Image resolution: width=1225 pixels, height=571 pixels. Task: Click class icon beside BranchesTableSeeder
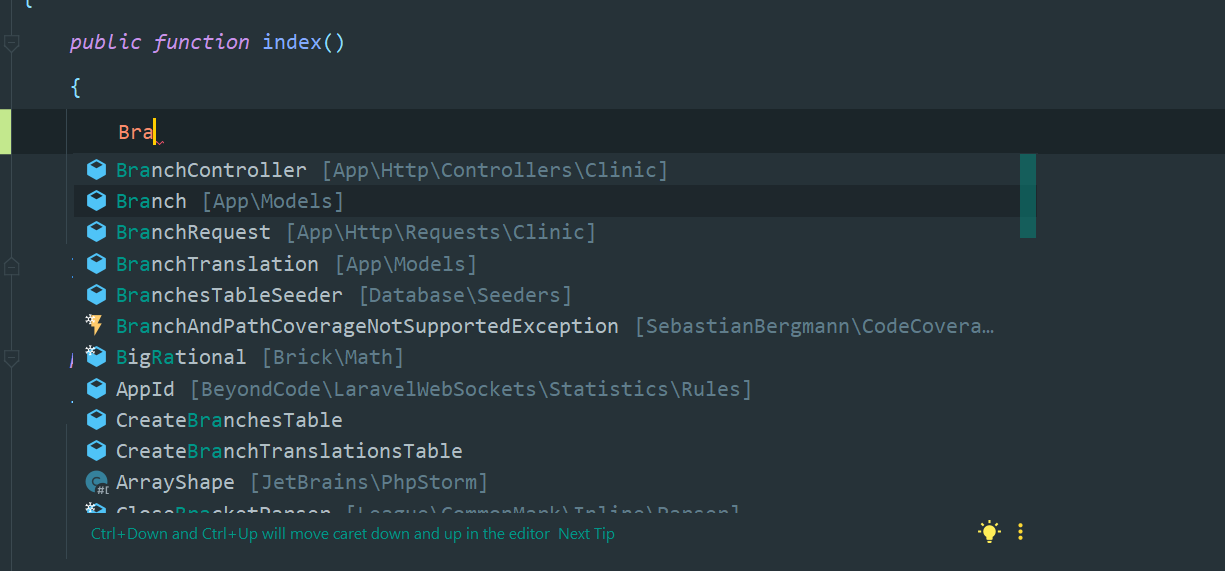click(96, 295)
